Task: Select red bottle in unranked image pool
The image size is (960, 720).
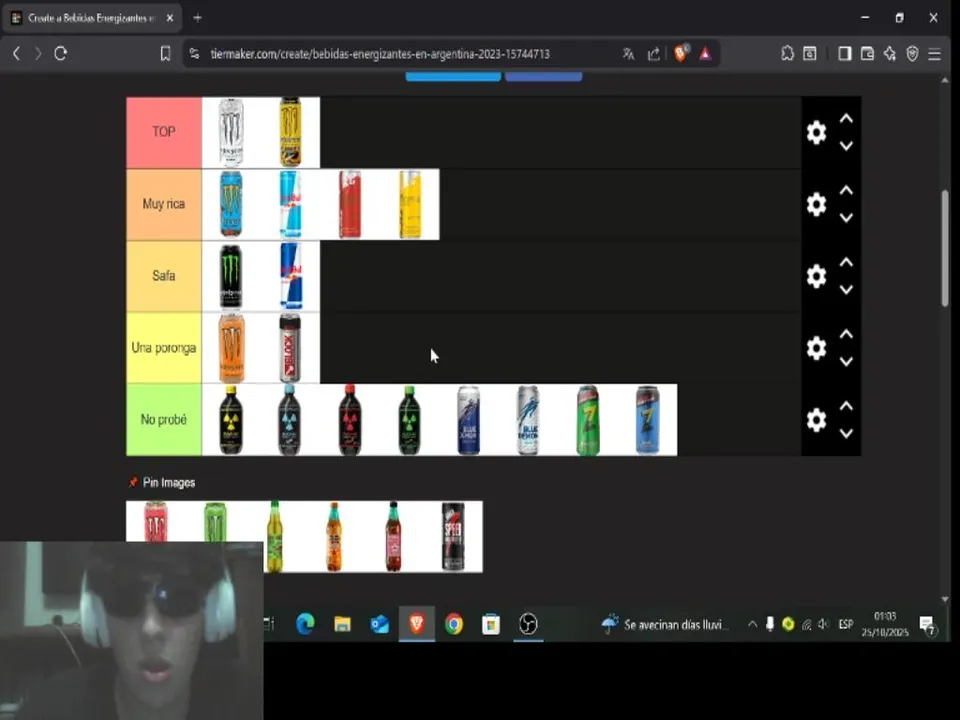Action: (394, 537)
